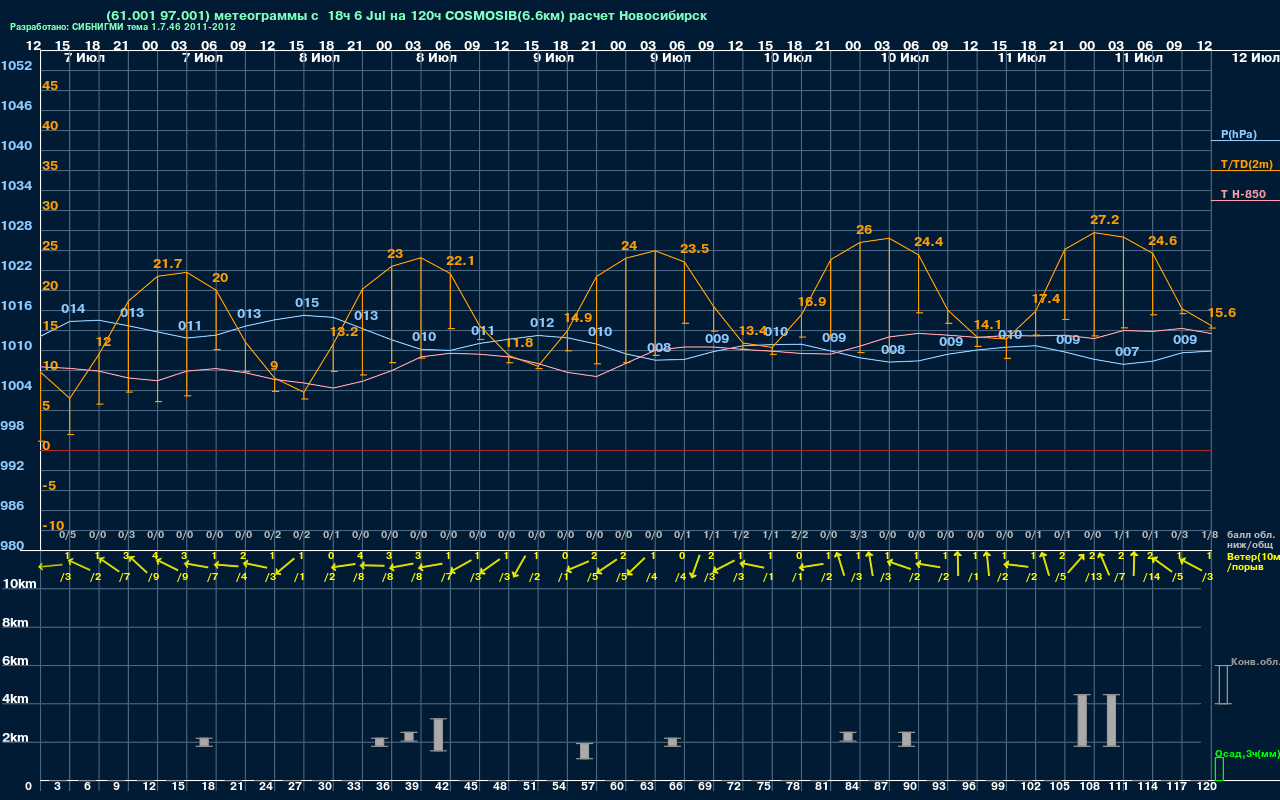Click the 14.9 temperature label
This screenshot has width=1280, height=800.
coord(578,318)
